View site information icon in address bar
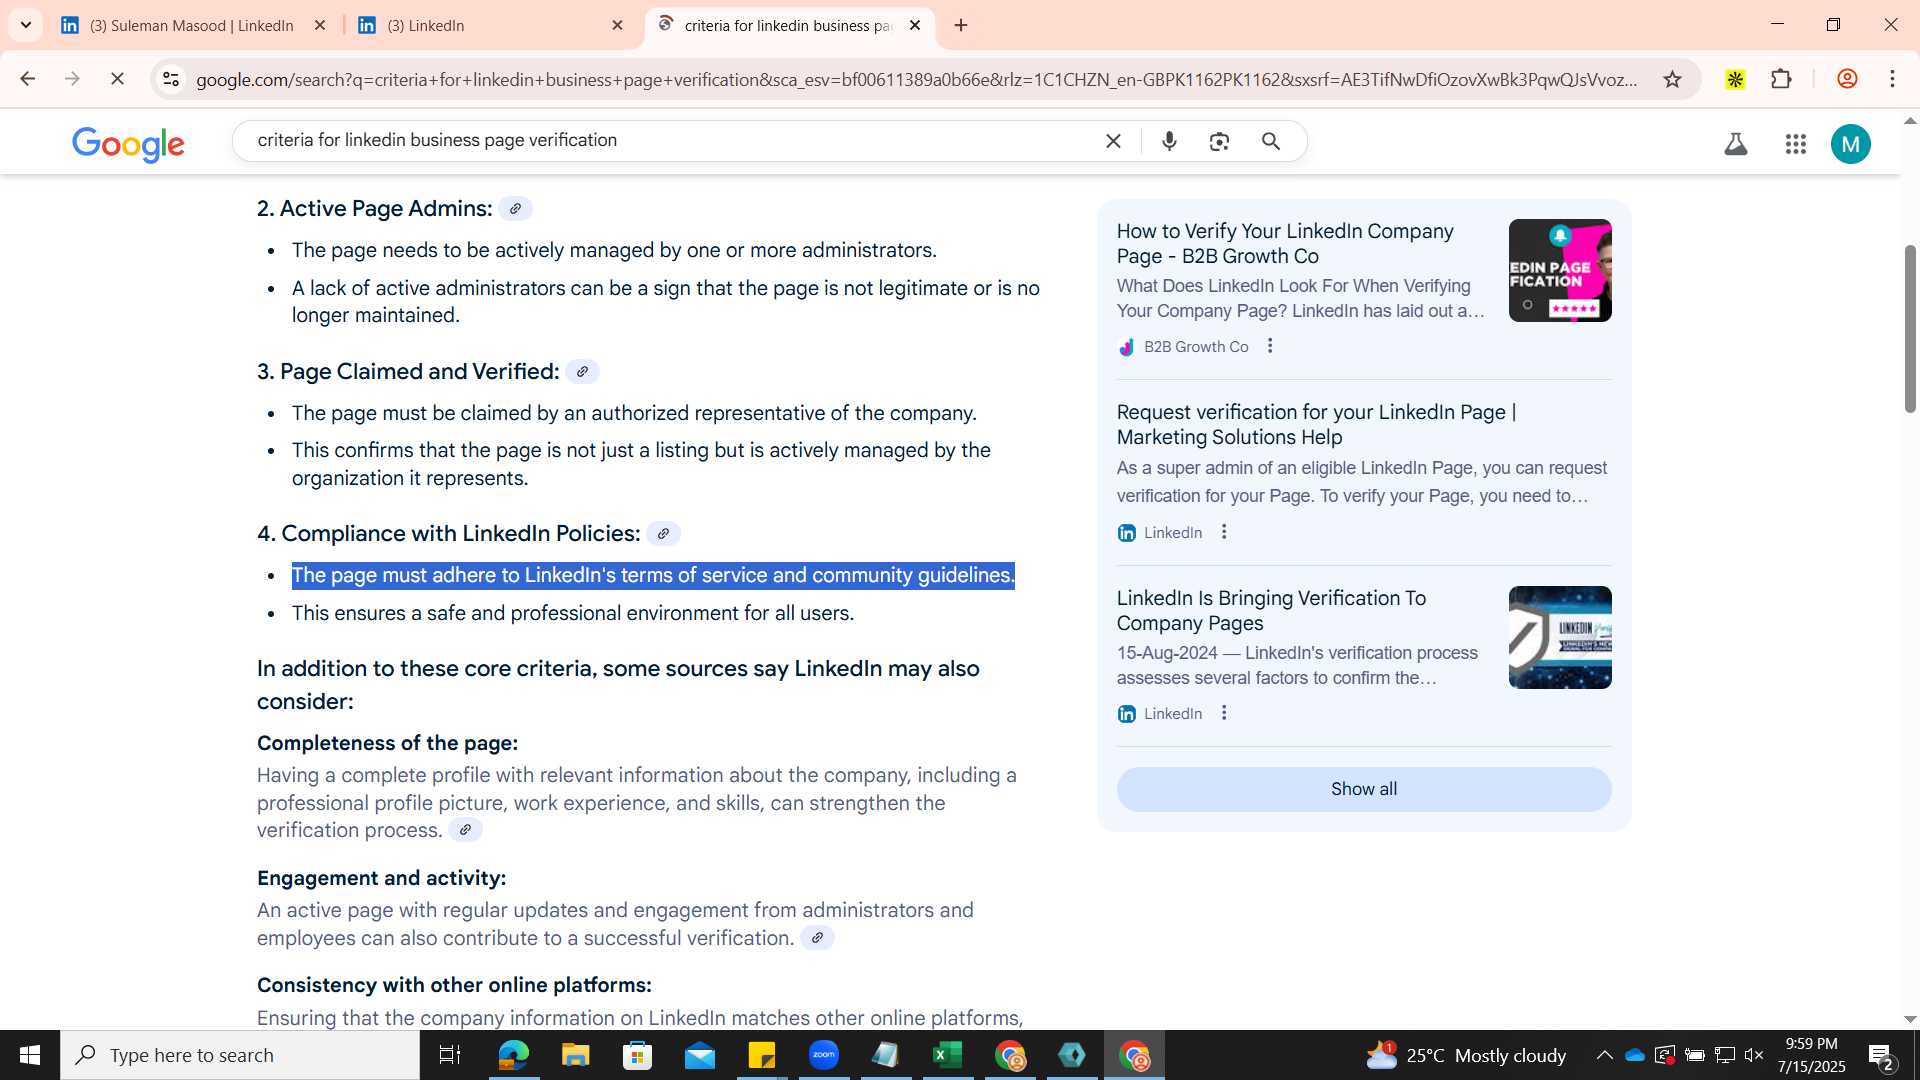 [x=171, y=79]
